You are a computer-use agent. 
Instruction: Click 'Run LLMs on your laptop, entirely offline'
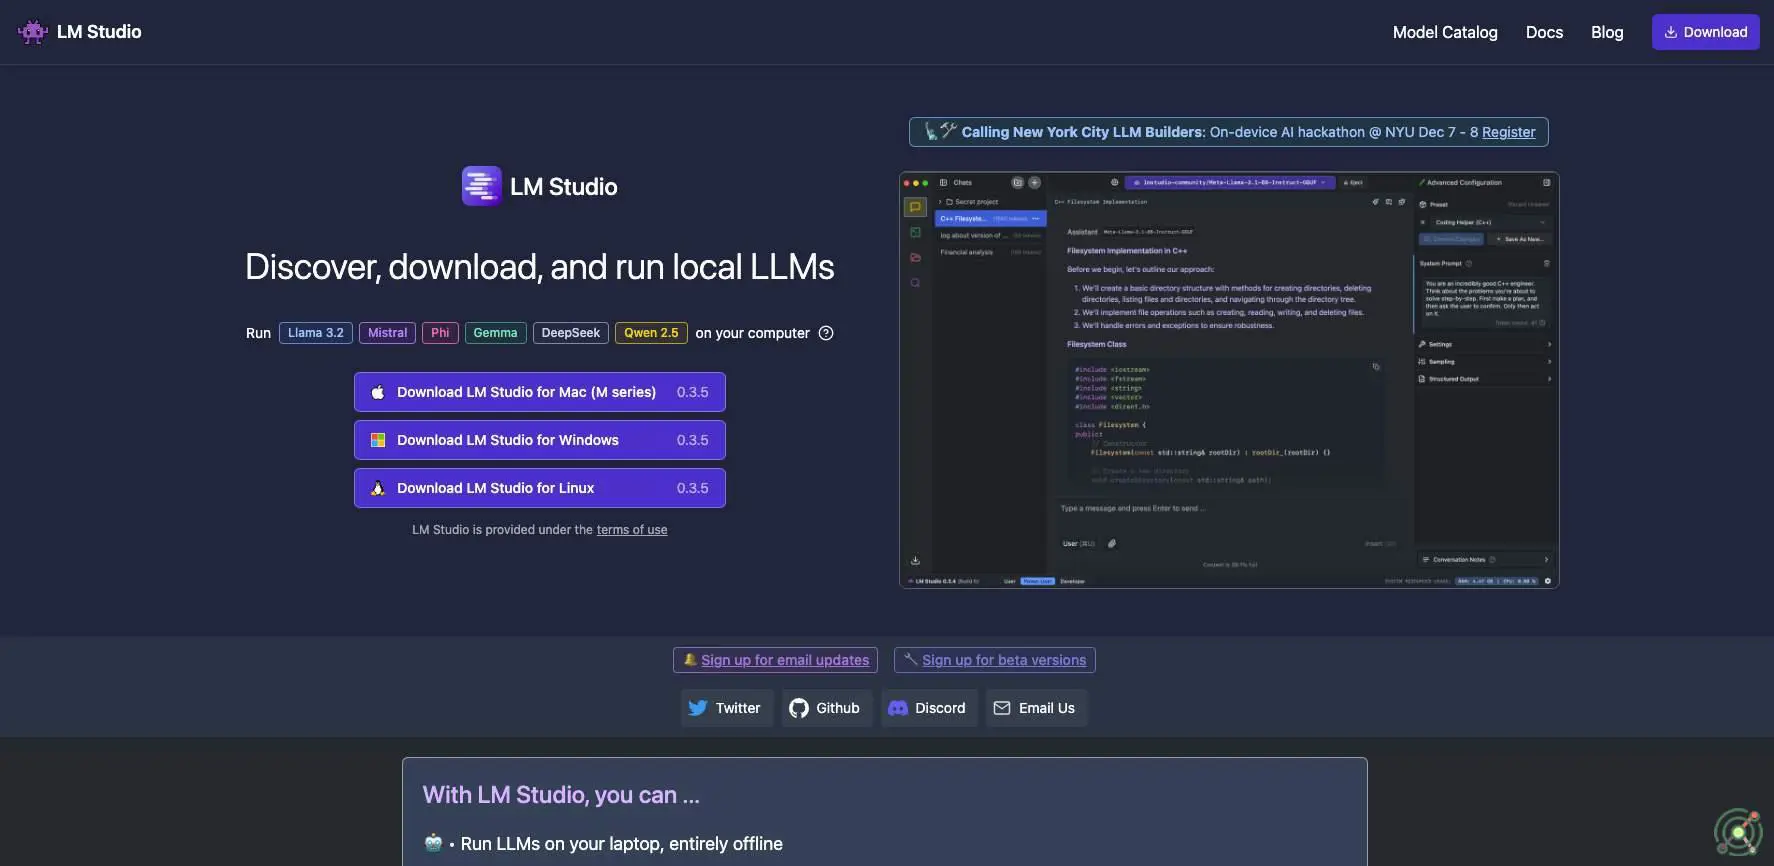(621, 844)
